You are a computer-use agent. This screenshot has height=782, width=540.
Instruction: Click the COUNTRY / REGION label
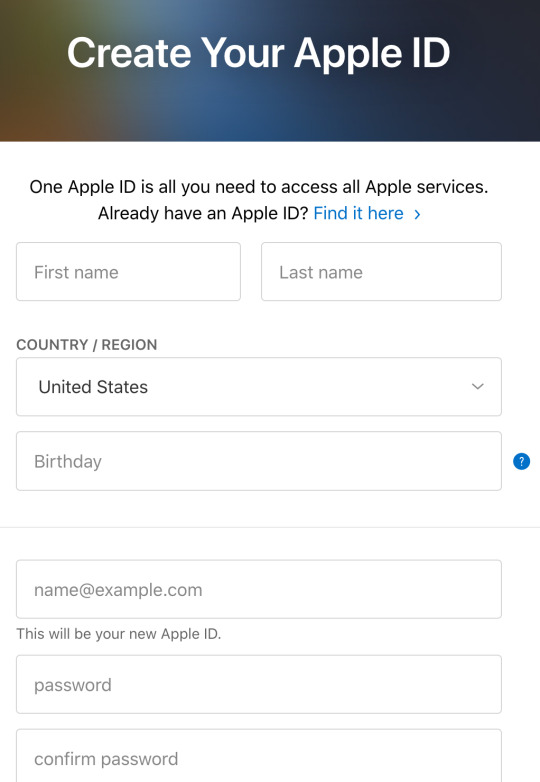click(x=87, y=345)
